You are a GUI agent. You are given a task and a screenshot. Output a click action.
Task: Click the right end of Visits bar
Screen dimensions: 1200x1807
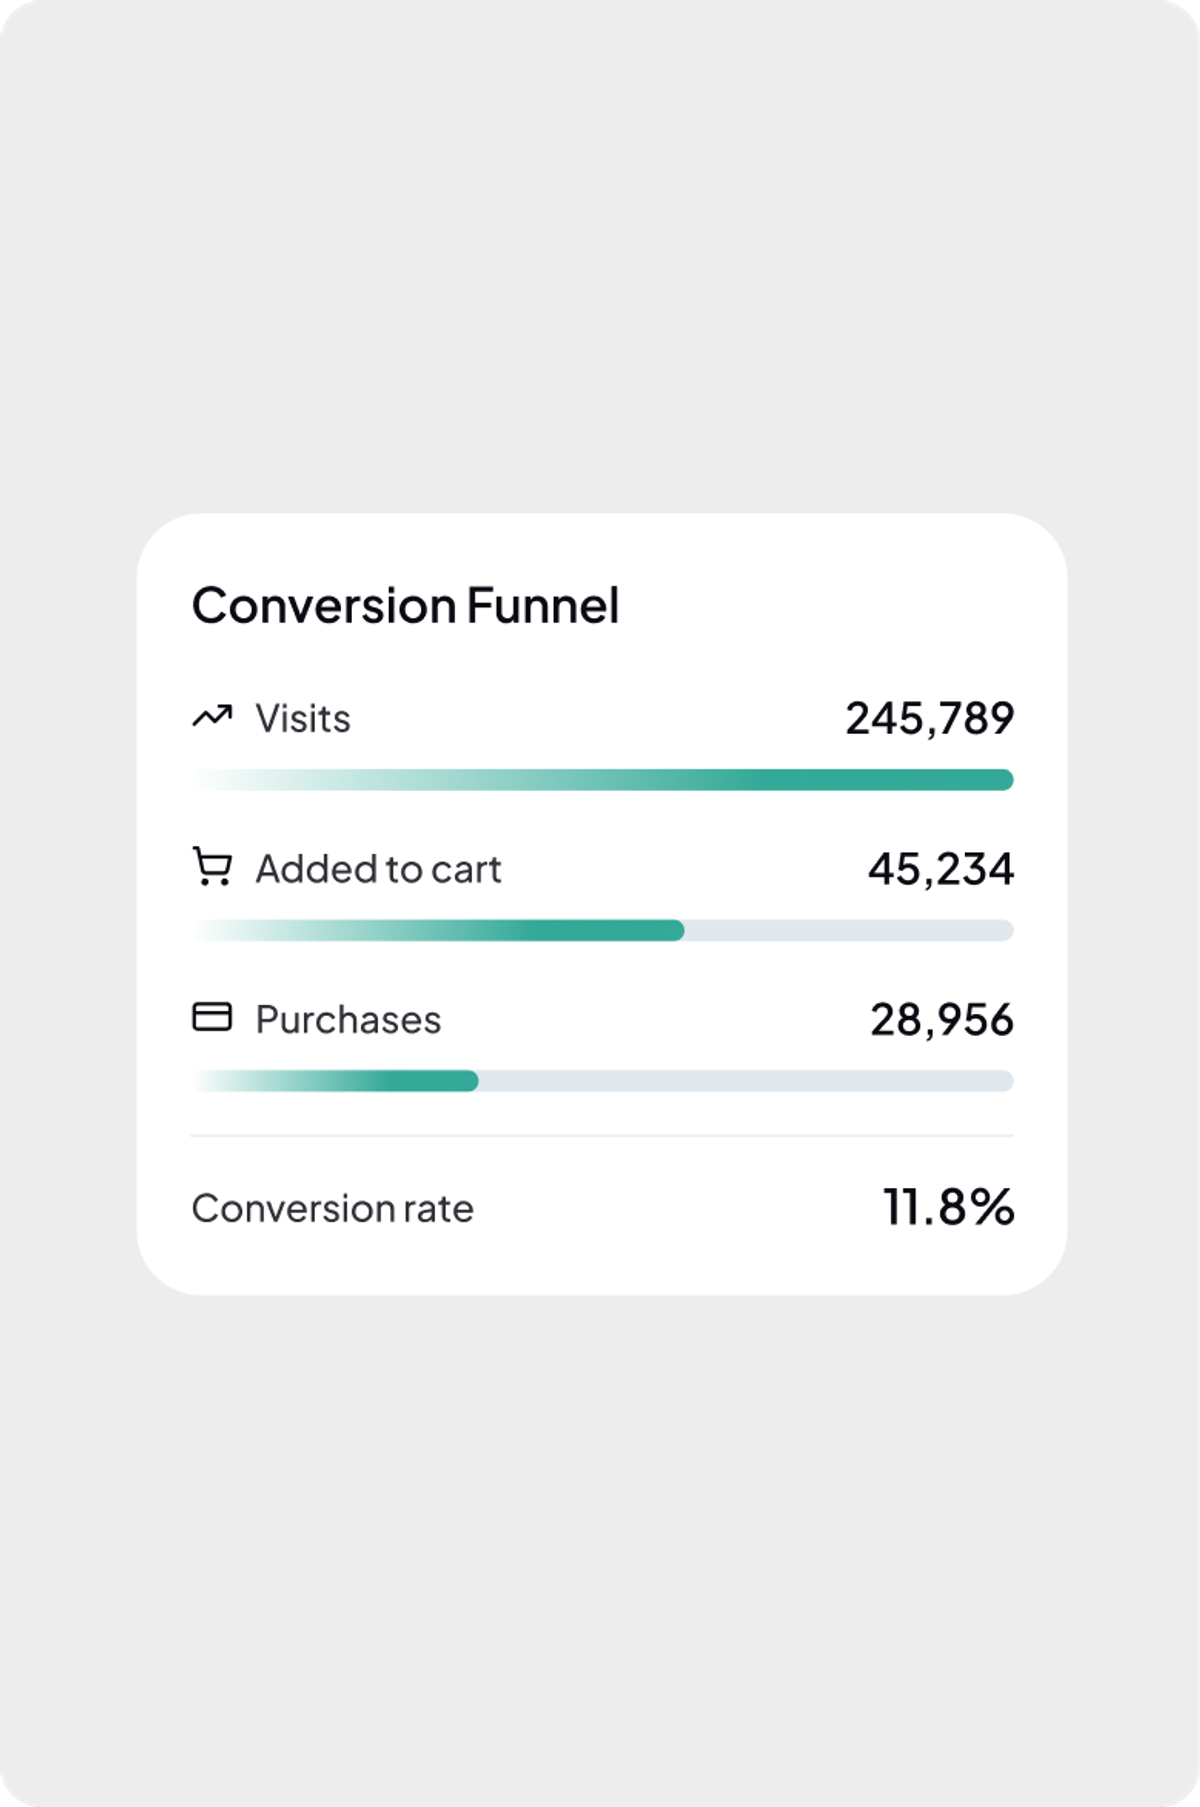pos(1003,780)
